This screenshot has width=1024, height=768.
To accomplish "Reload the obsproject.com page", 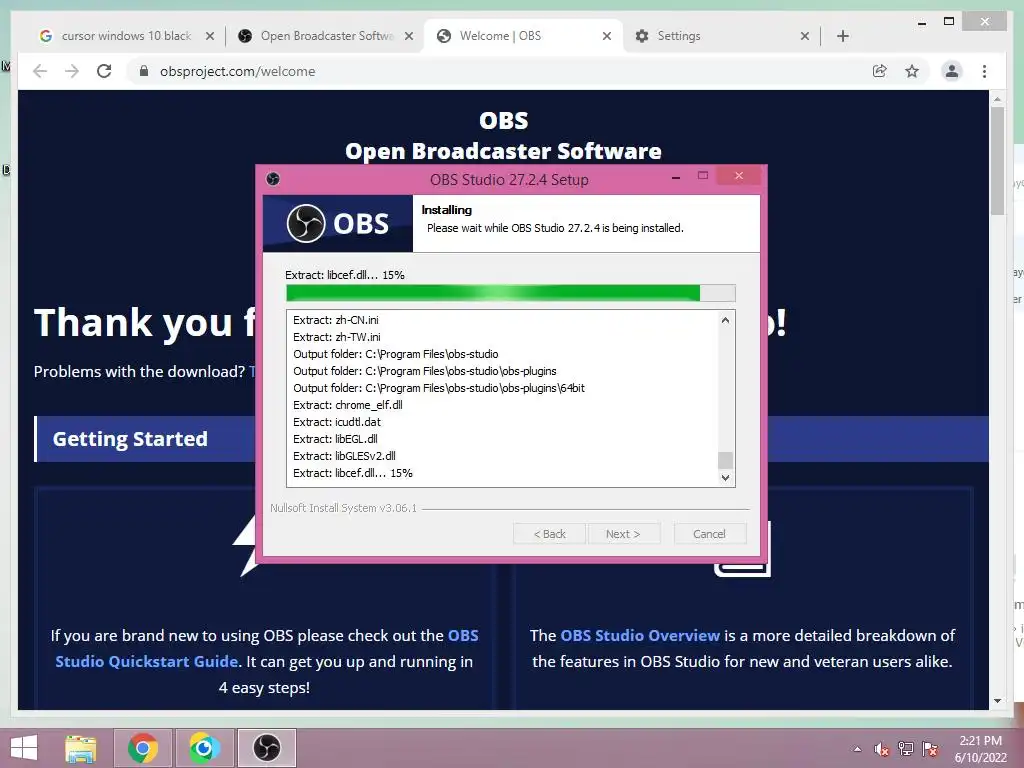I will [x=104, y=71].
